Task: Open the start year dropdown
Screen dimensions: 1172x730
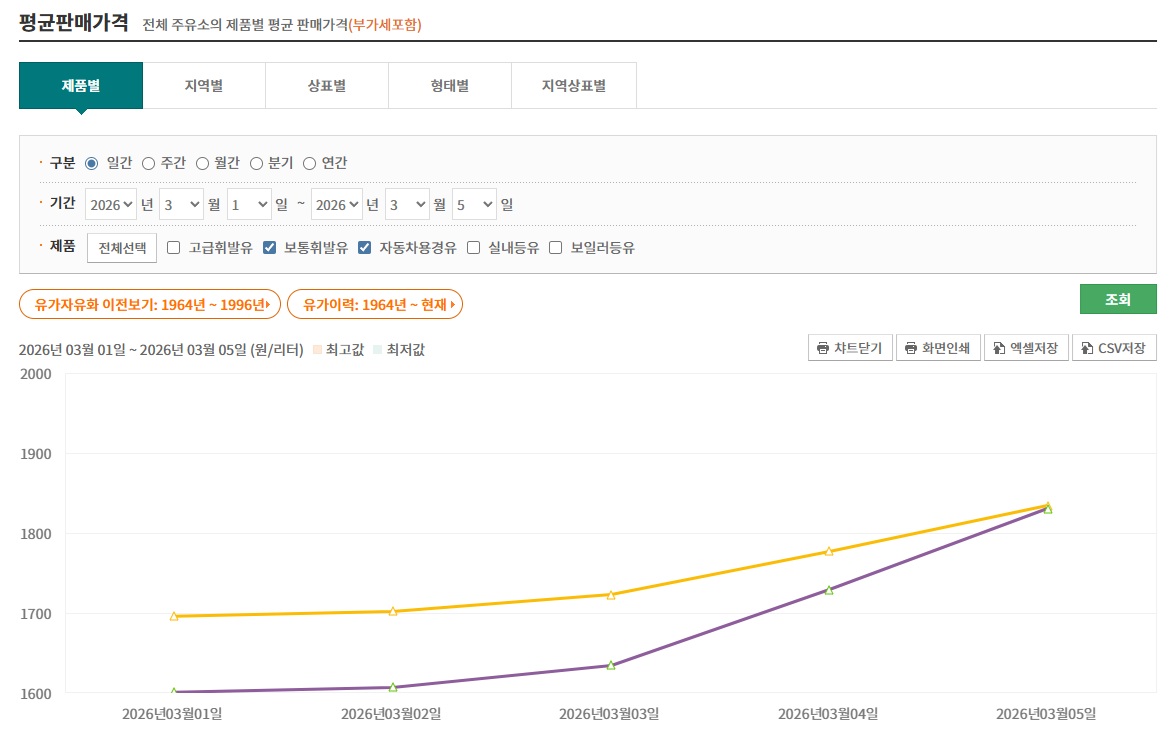Action: (x=111, y=205)
